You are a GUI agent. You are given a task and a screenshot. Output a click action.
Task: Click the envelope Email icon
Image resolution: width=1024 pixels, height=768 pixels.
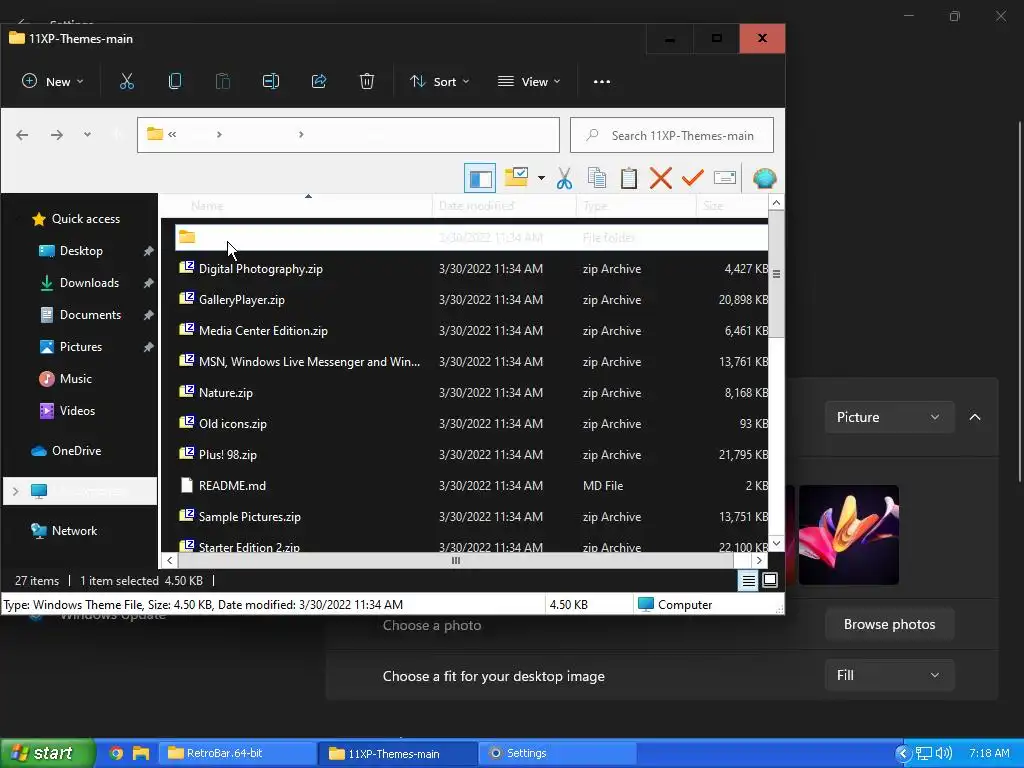tap(725, 178)
